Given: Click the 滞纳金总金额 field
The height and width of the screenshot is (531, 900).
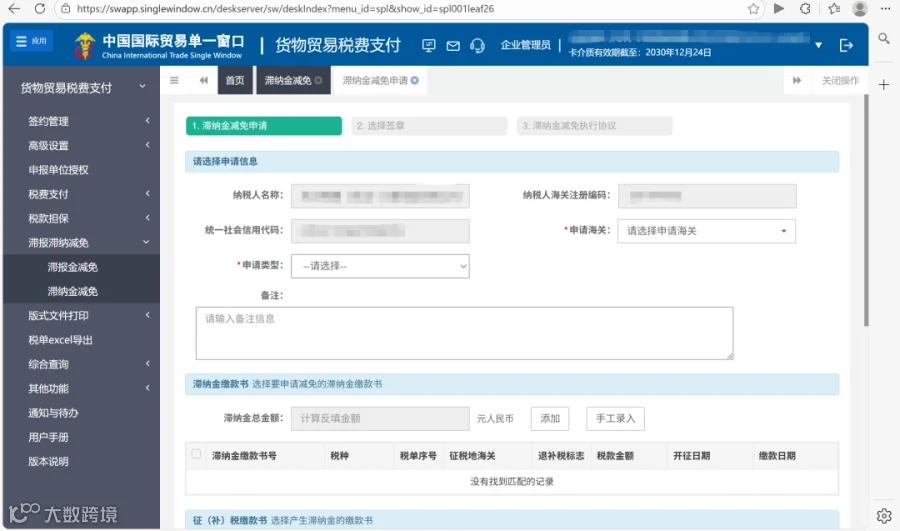Looking at the screenshot, I should coord(380,418).
